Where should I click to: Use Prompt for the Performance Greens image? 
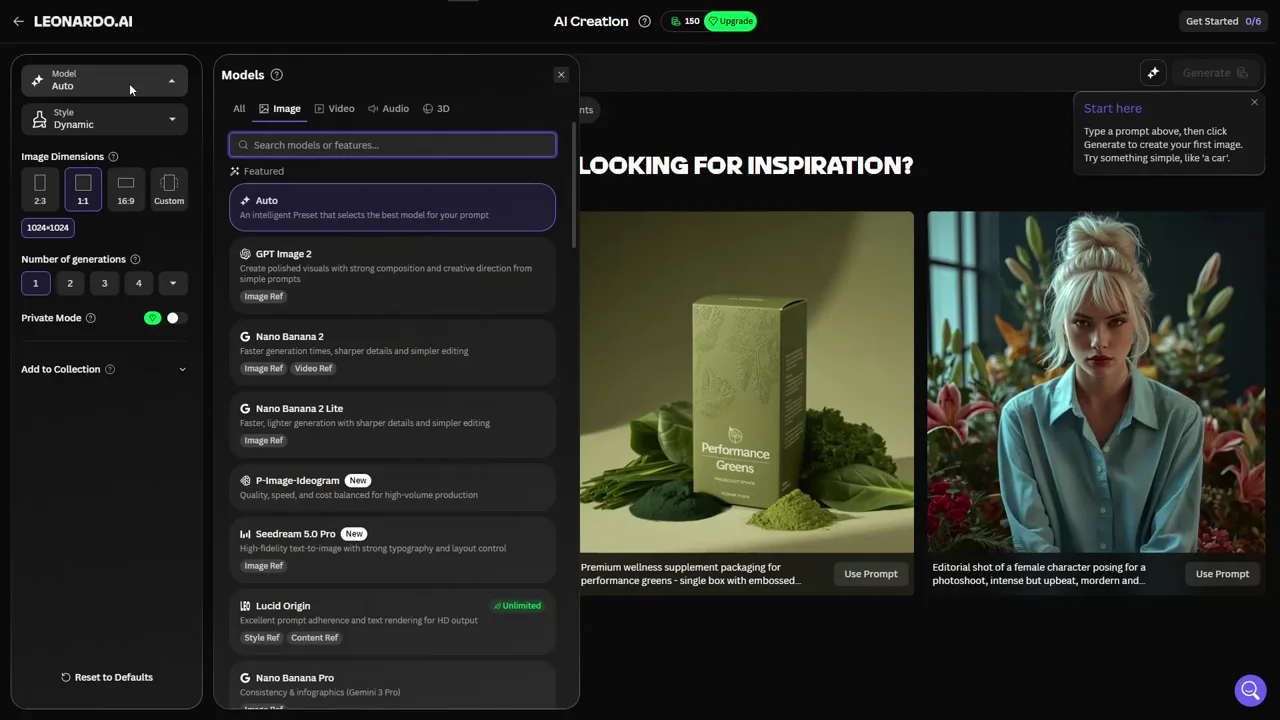871,574
